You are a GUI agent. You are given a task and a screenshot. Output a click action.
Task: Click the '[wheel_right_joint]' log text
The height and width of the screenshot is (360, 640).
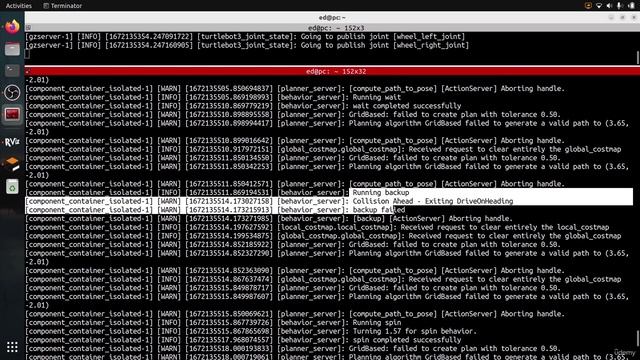(x=431, y=45)
